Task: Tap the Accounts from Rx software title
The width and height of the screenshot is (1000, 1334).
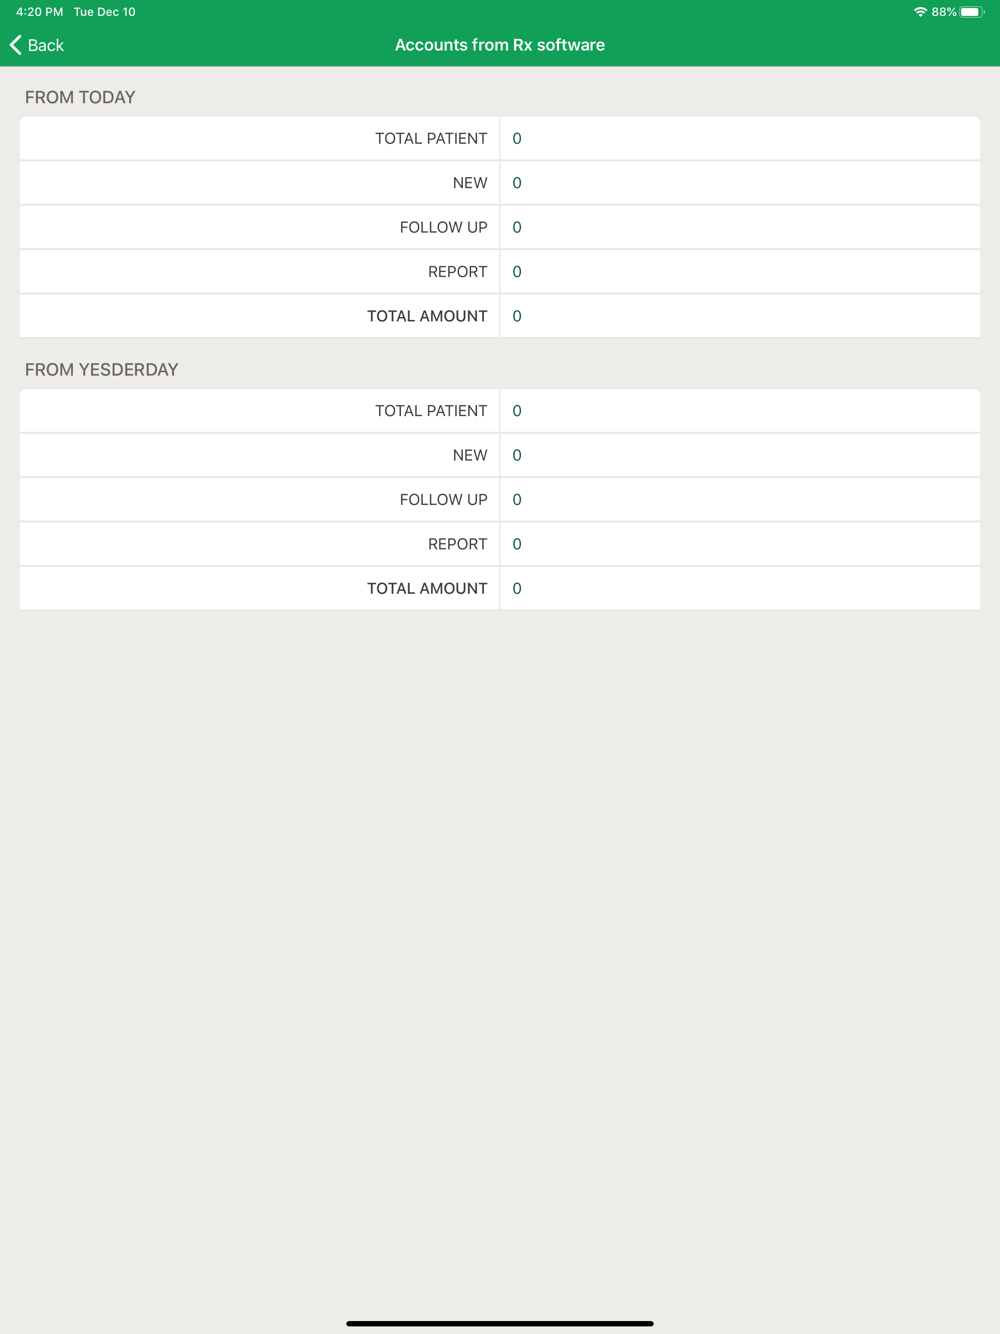Action: 500,45
